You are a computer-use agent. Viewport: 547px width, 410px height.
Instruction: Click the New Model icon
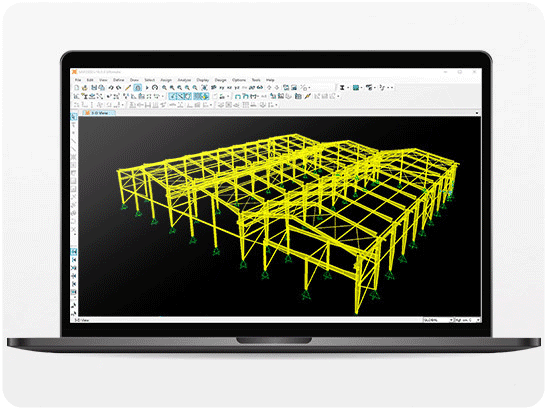(x=77, y=88)
